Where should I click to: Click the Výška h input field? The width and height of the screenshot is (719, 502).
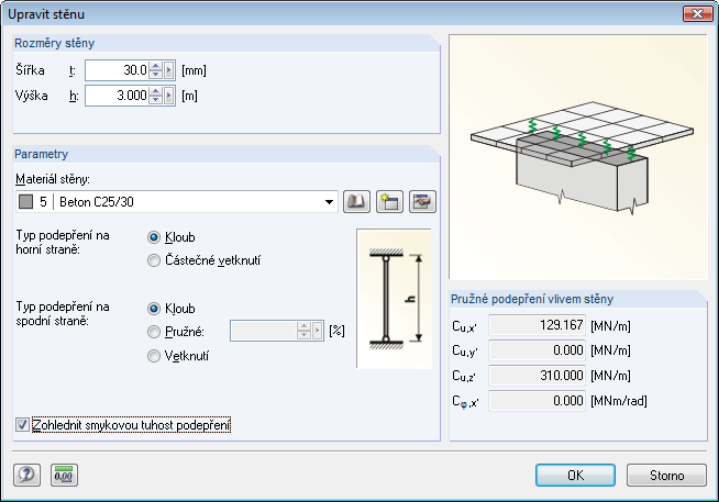click(x=117, y=96)
